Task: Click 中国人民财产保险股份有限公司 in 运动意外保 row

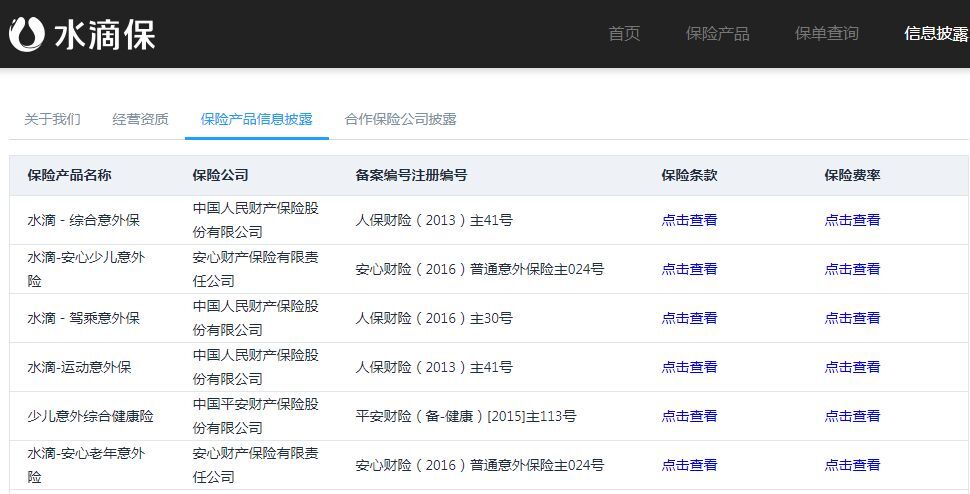Action: [255, 367]
